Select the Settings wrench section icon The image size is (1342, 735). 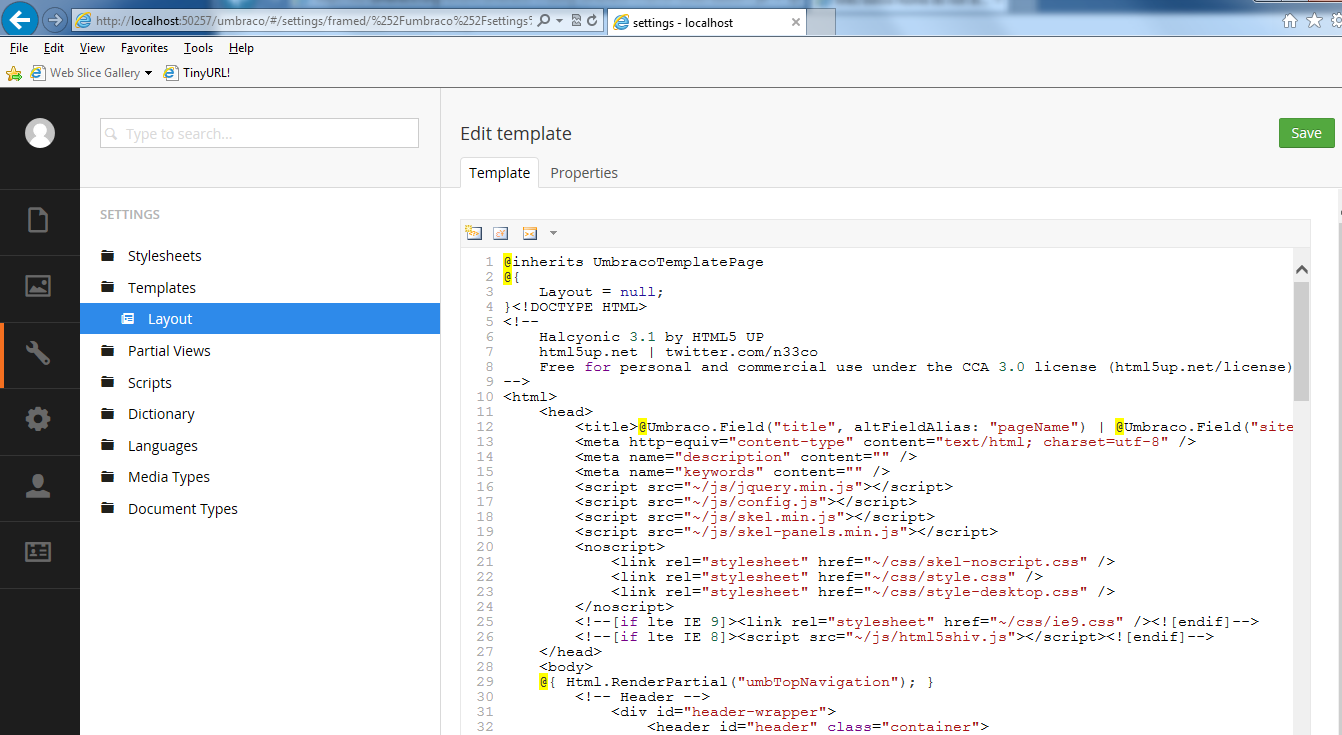click(38, 353)
